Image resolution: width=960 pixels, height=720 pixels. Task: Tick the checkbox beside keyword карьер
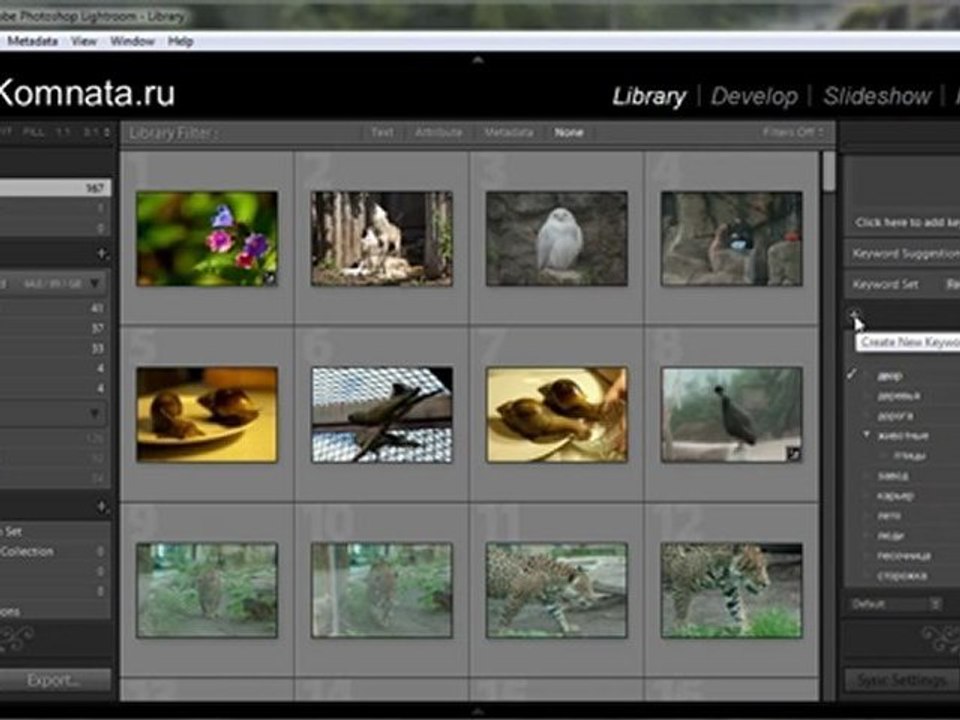(865, 495)
